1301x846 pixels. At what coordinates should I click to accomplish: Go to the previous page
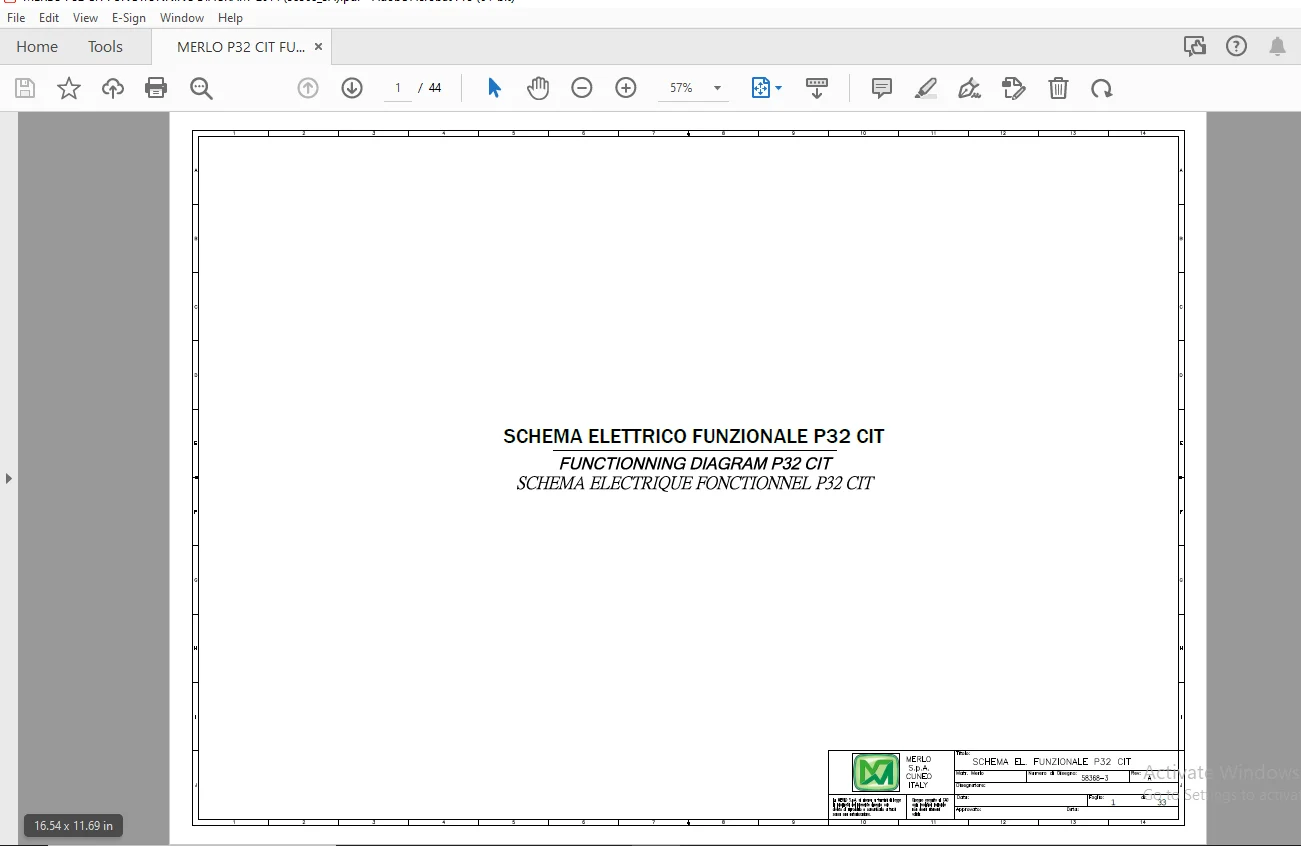[x=308, y=88]
